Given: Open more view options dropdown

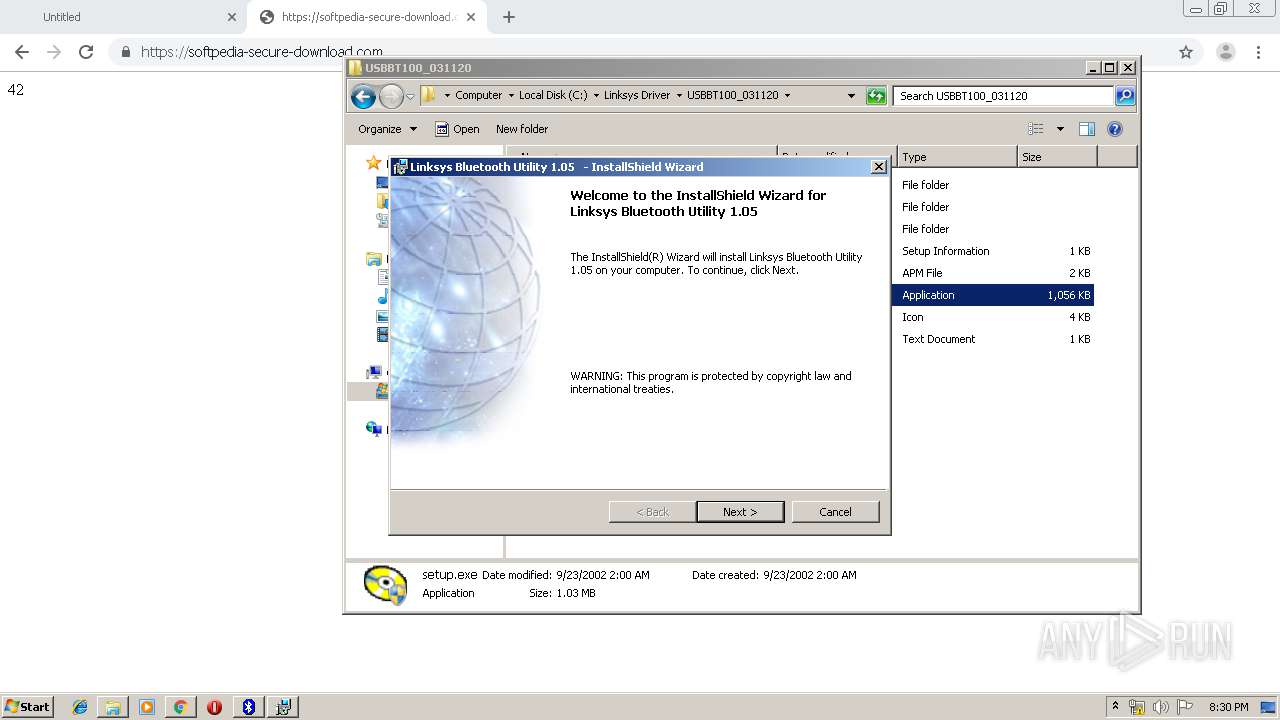Looking at the screenshot, I should tap(1060, 129).
